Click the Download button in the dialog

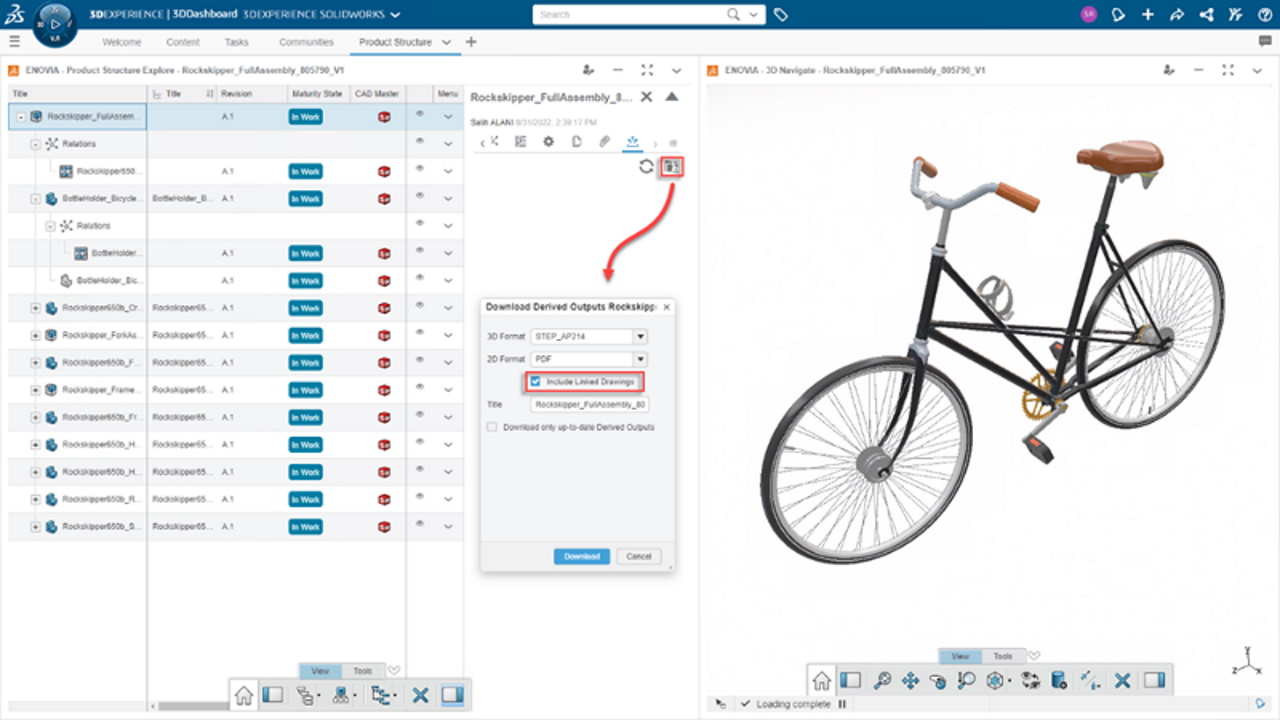click(x=581, y=556)
